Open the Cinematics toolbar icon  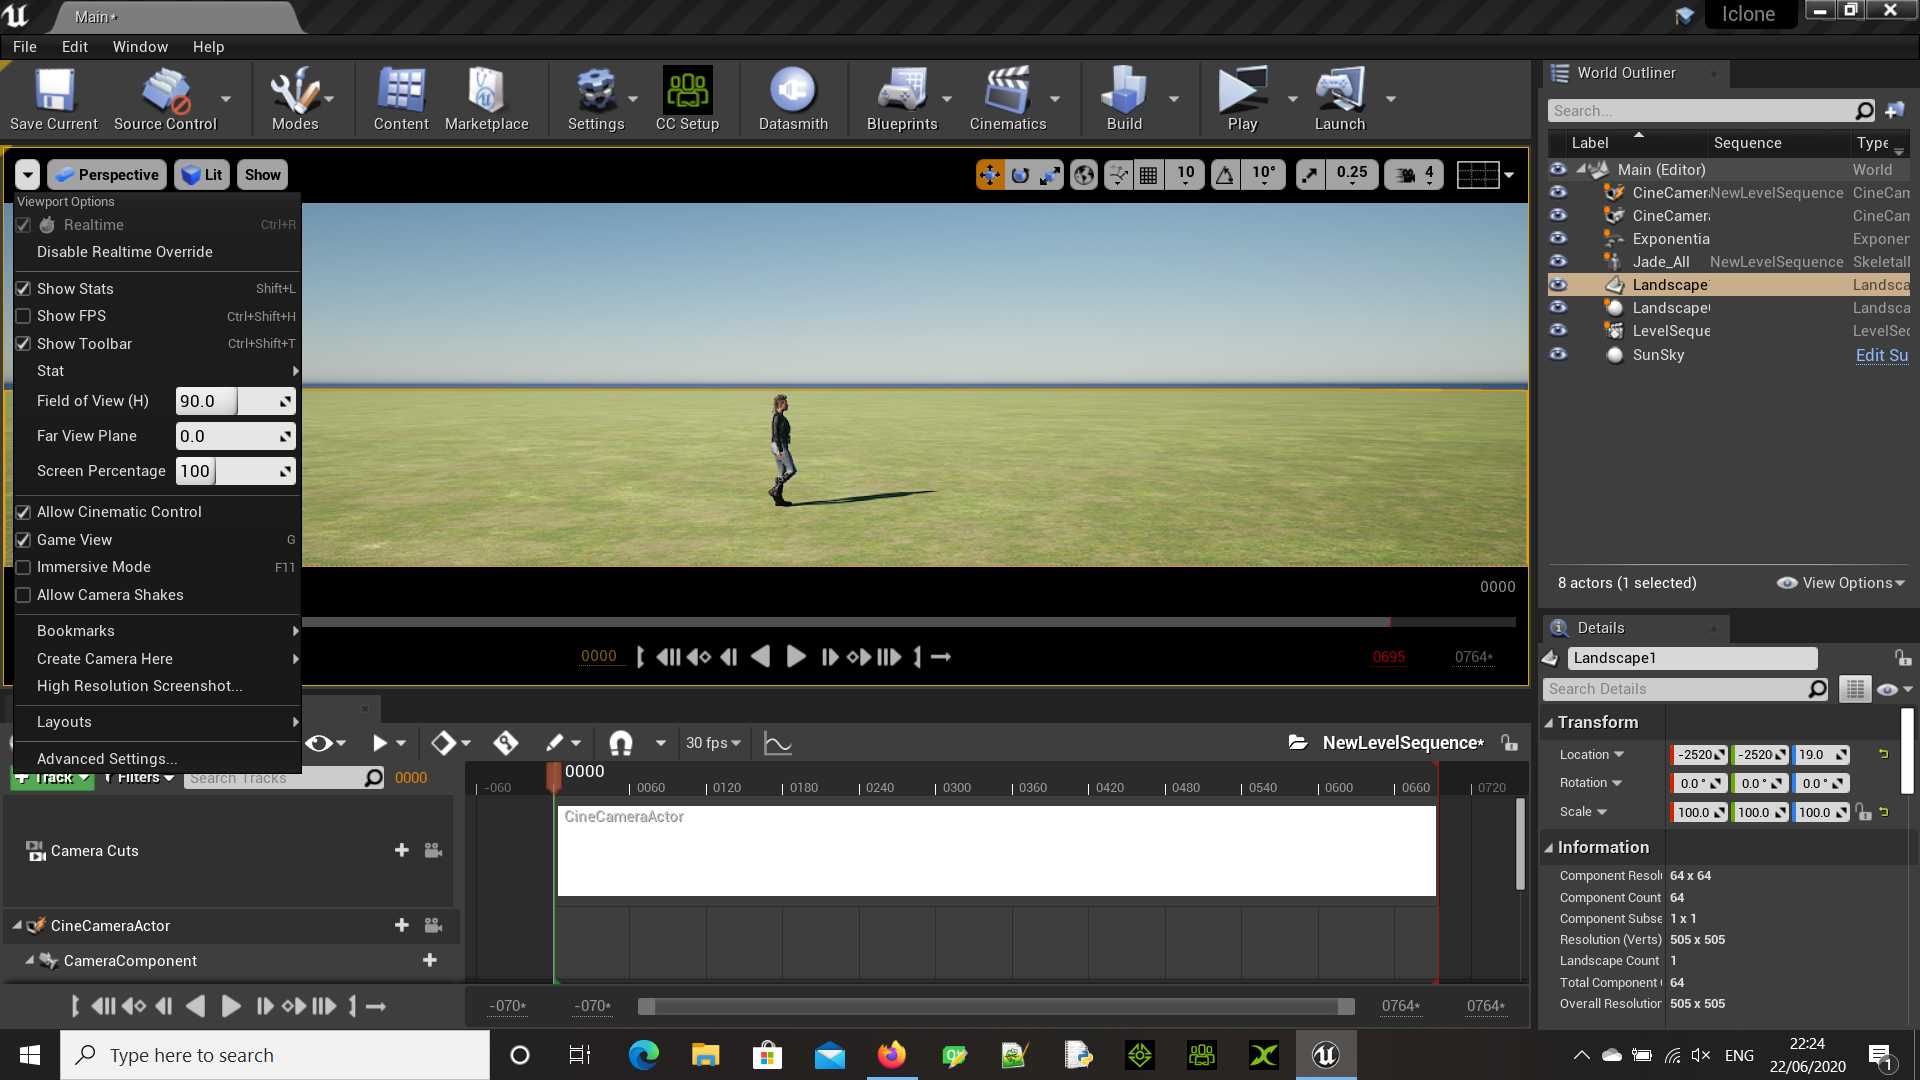pyautogui.click(x=1007, y=99)
